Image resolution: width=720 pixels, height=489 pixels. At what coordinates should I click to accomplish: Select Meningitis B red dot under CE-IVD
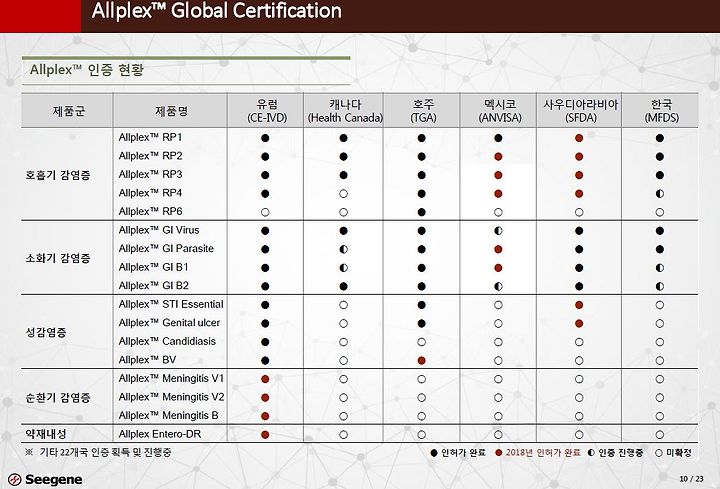coord(265,416)
